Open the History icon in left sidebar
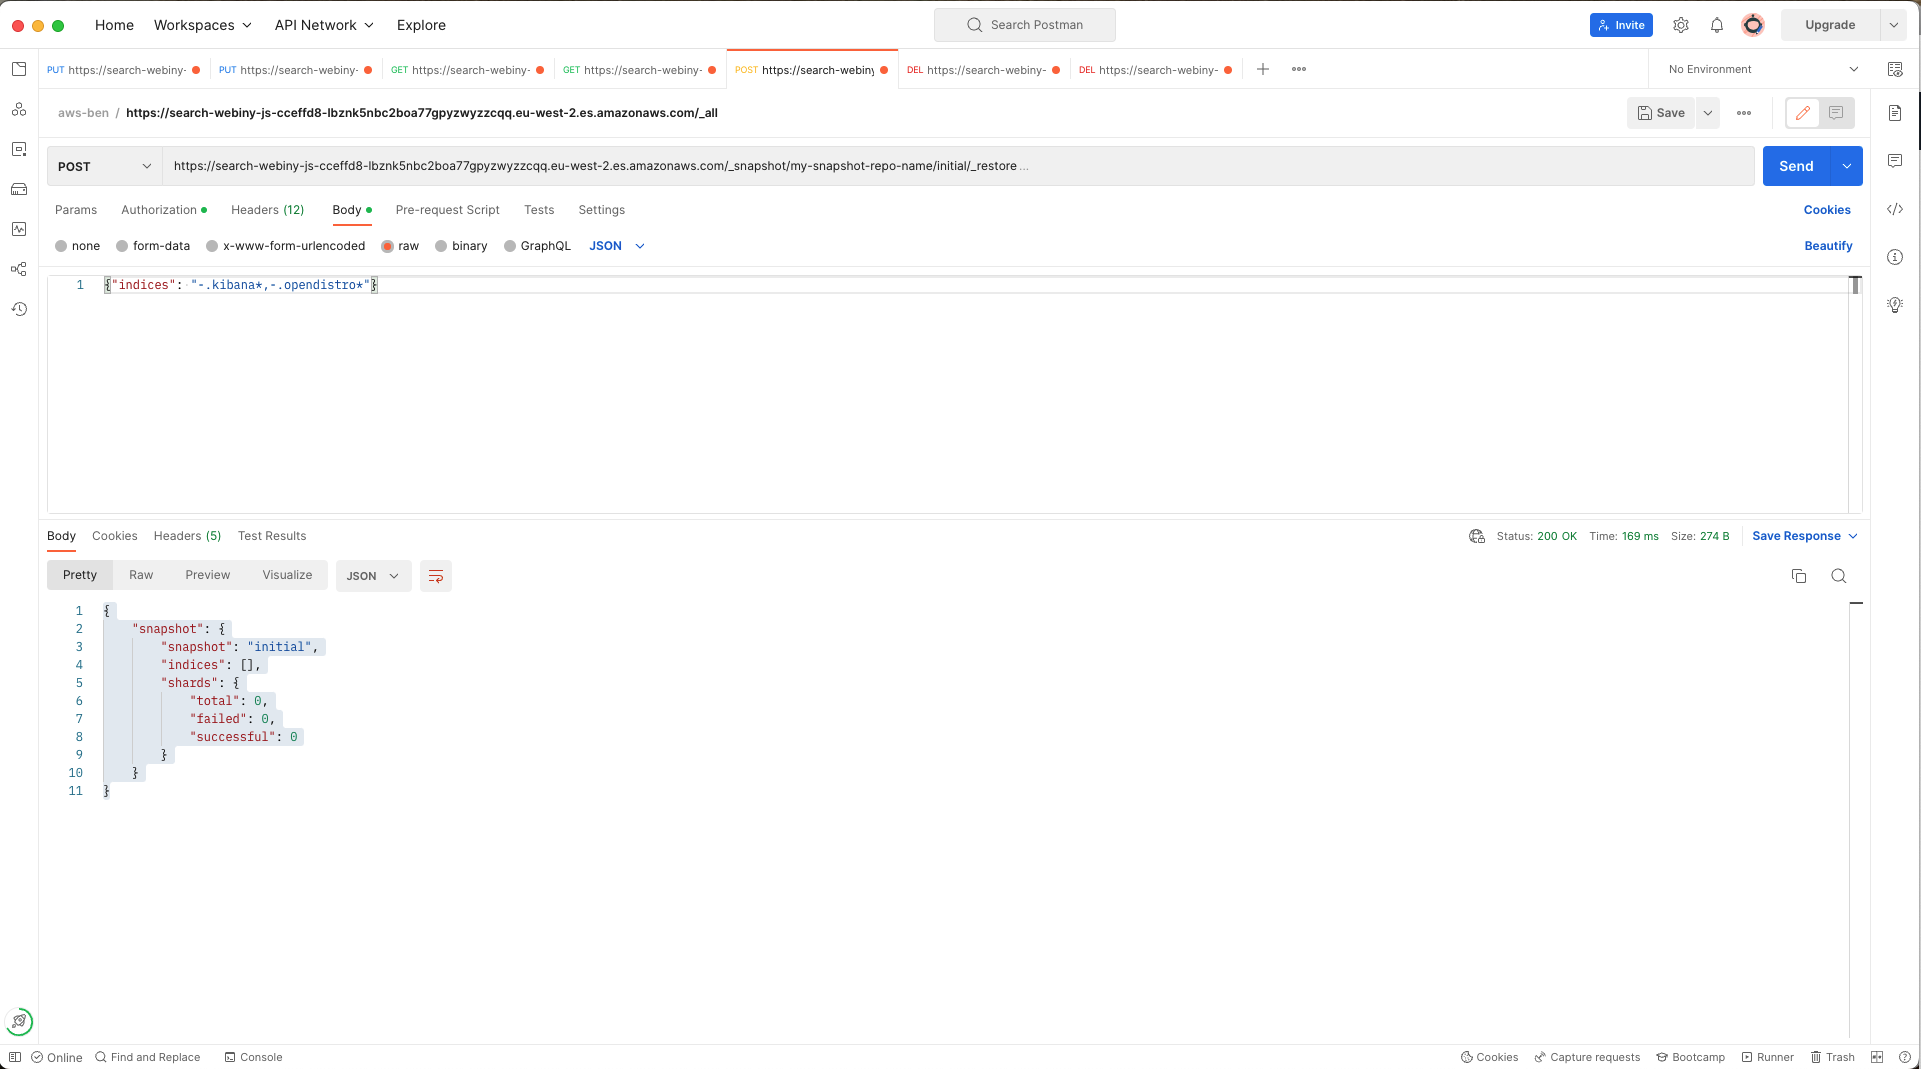This screenshot has width=1921, height=1069. coord(19,309)
